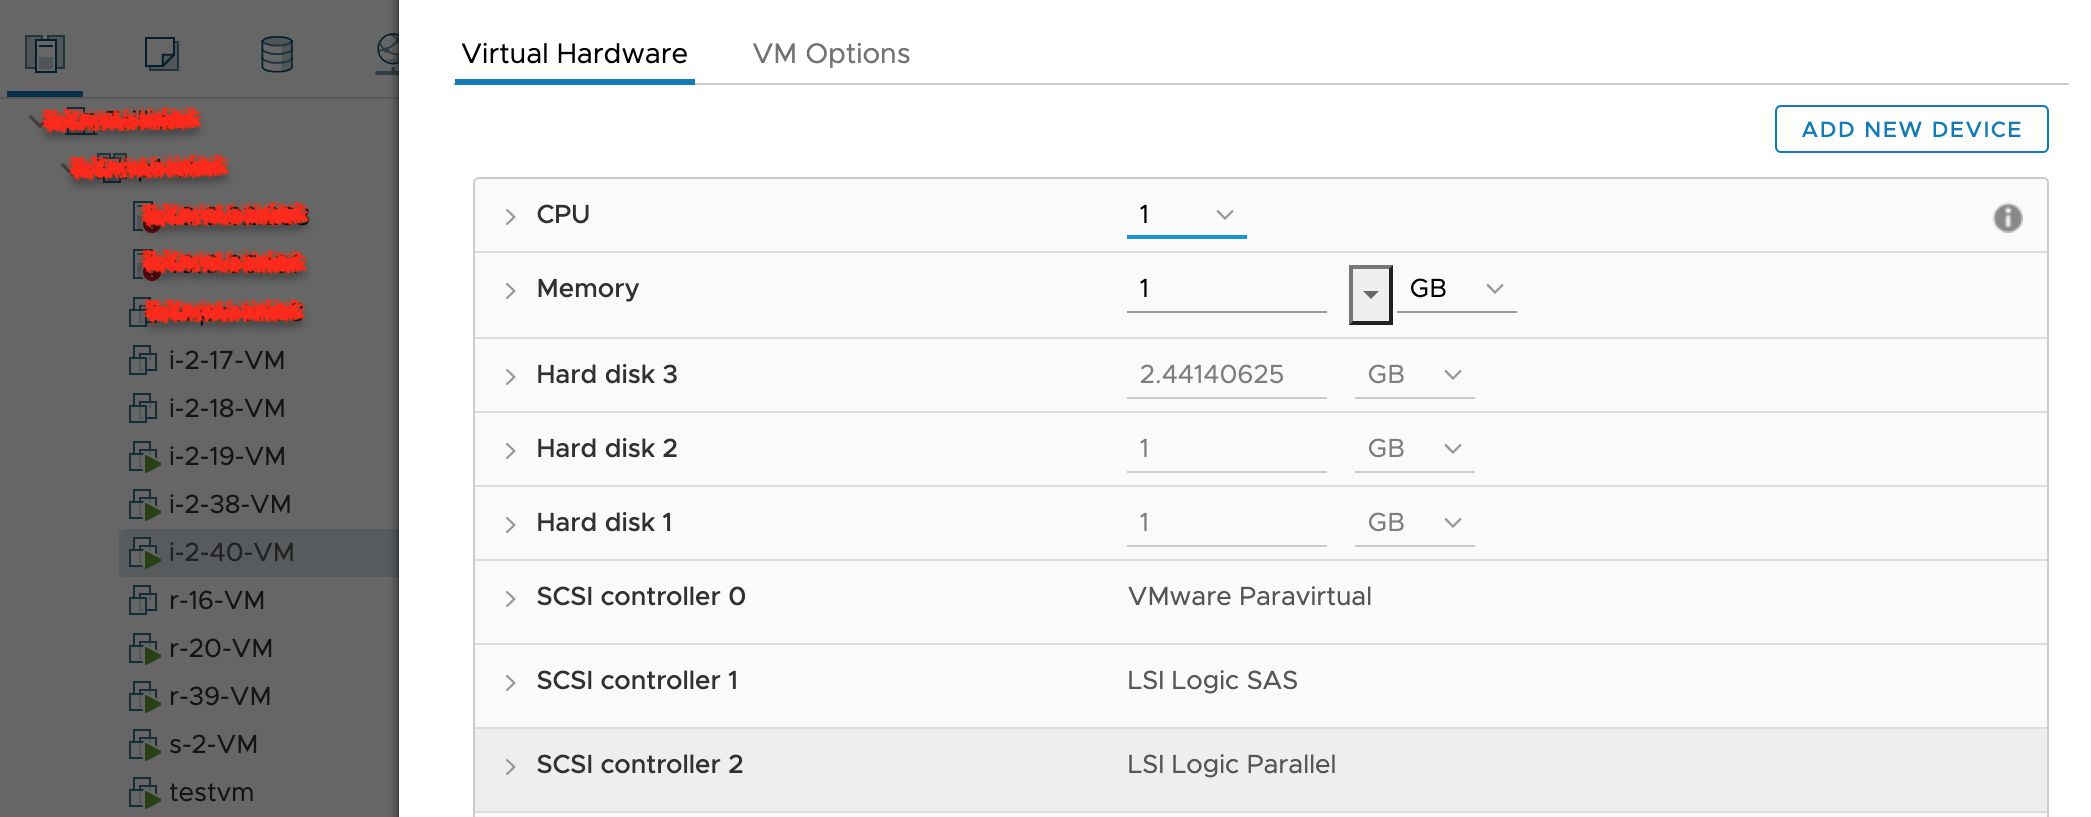The image size is (2091, 817).
Task: Click the i-2-17-VM virtual machine icon
Action: pyautogui.click(x=143, y=360)
